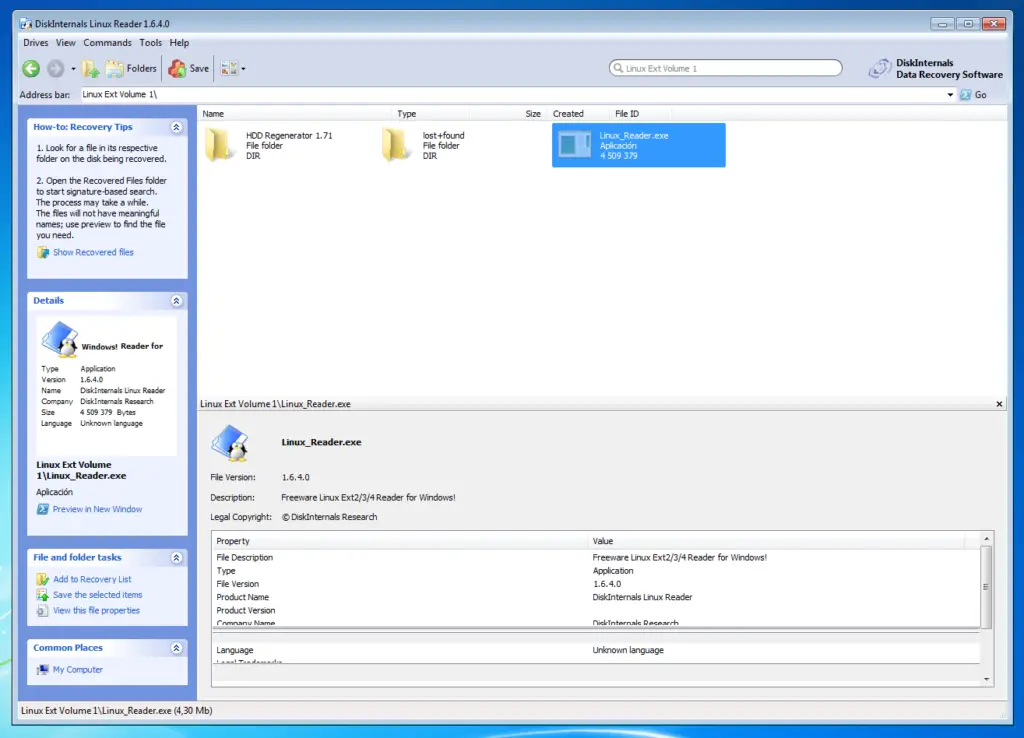
Task: Collapse the How-to: Recovery Tips panel
Action: point(176,127)
